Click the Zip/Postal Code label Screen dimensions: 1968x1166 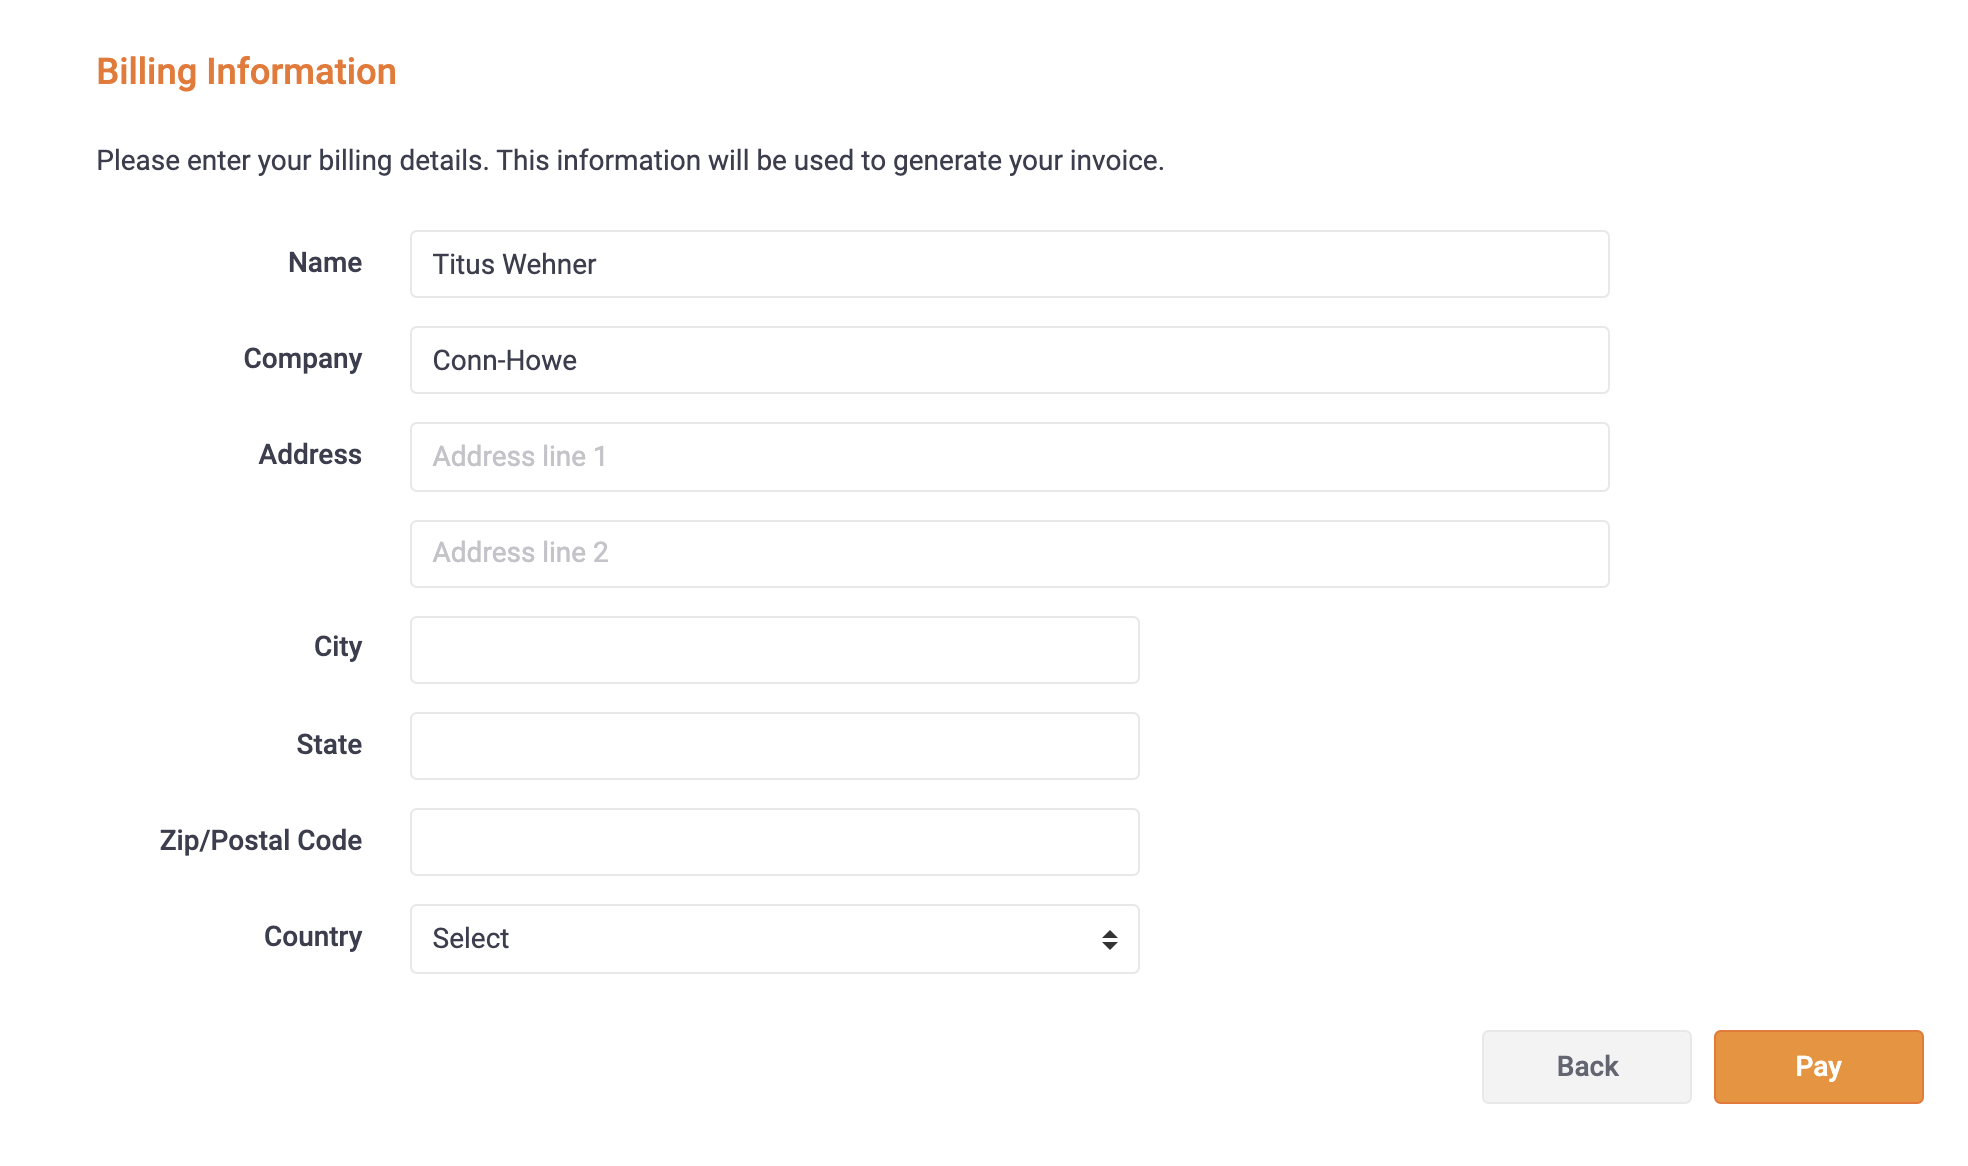point(261,840)
